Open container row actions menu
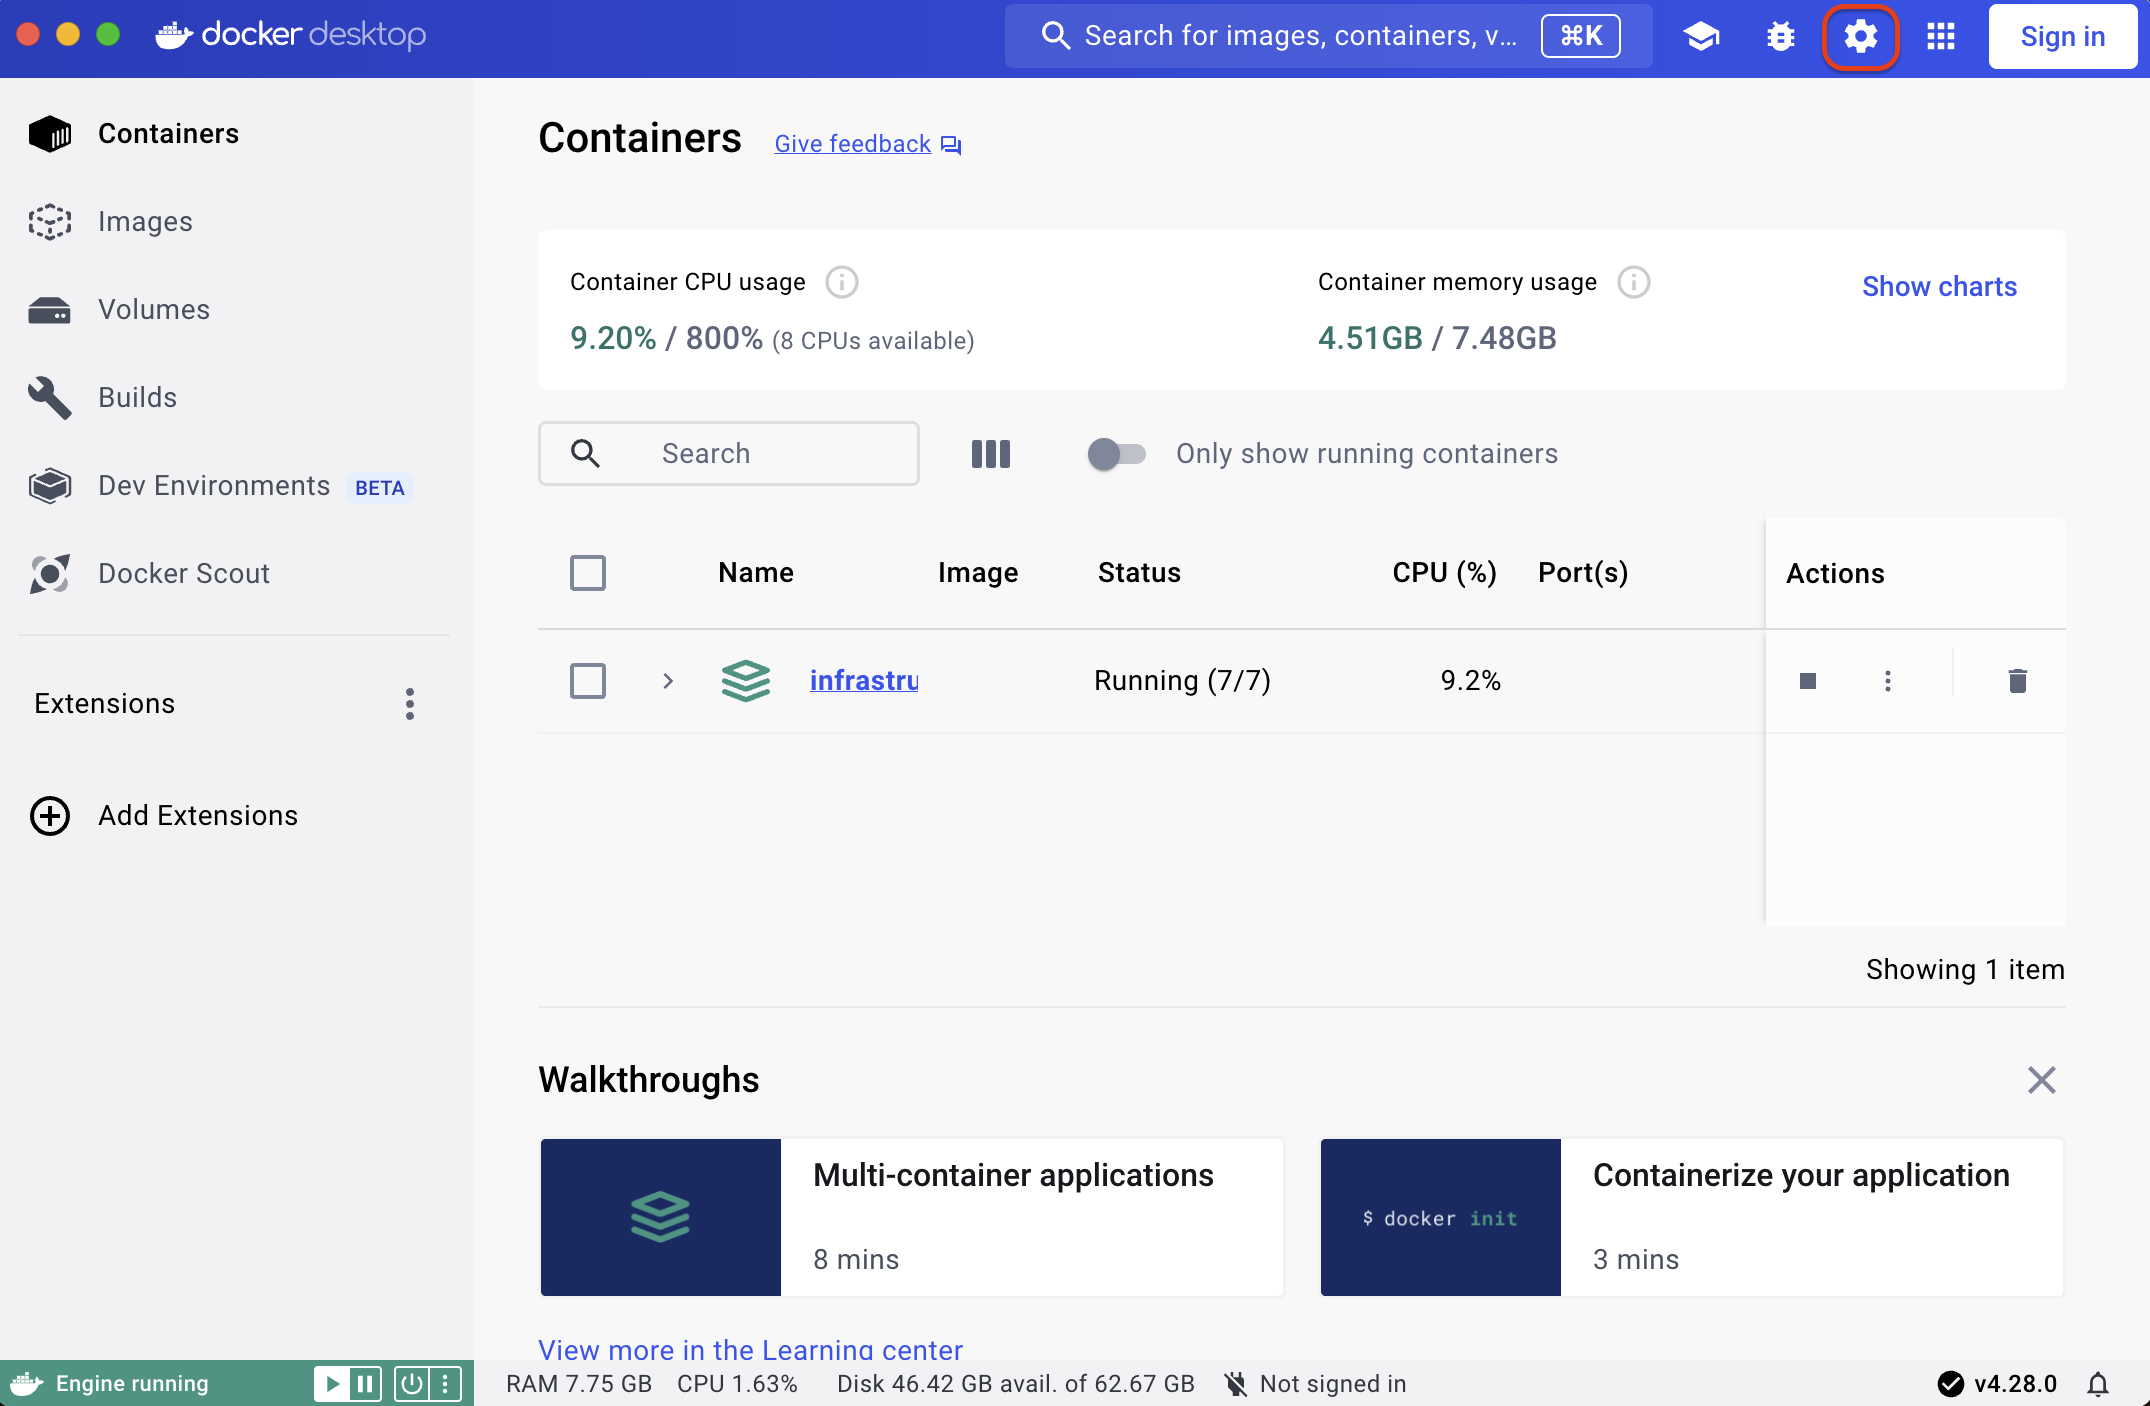This screenshot has width=2150, height=1406. coord(1888,681)
